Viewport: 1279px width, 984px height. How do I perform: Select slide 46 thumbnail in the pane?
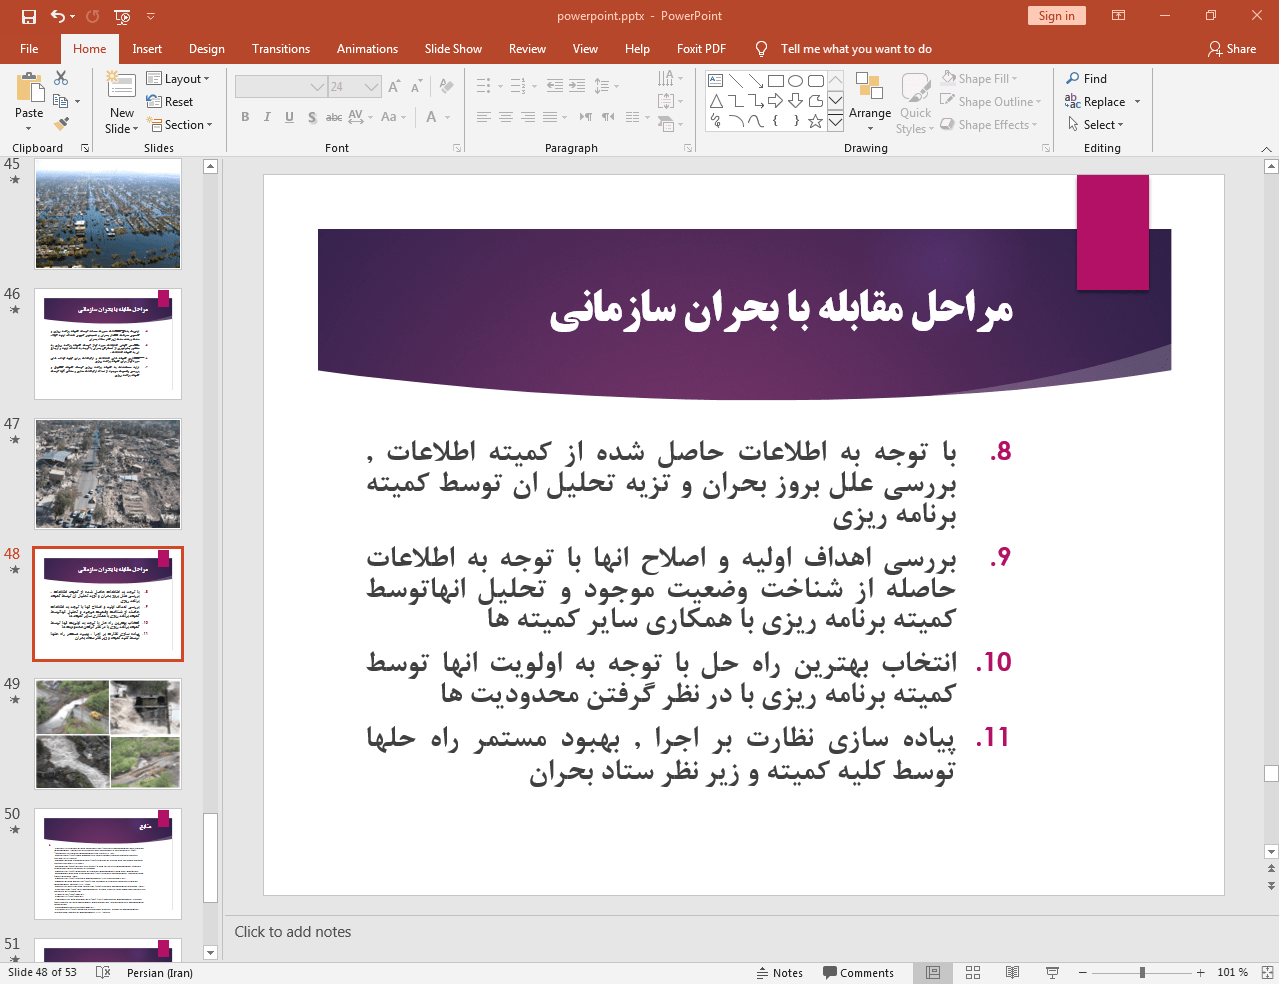point(107,343)
